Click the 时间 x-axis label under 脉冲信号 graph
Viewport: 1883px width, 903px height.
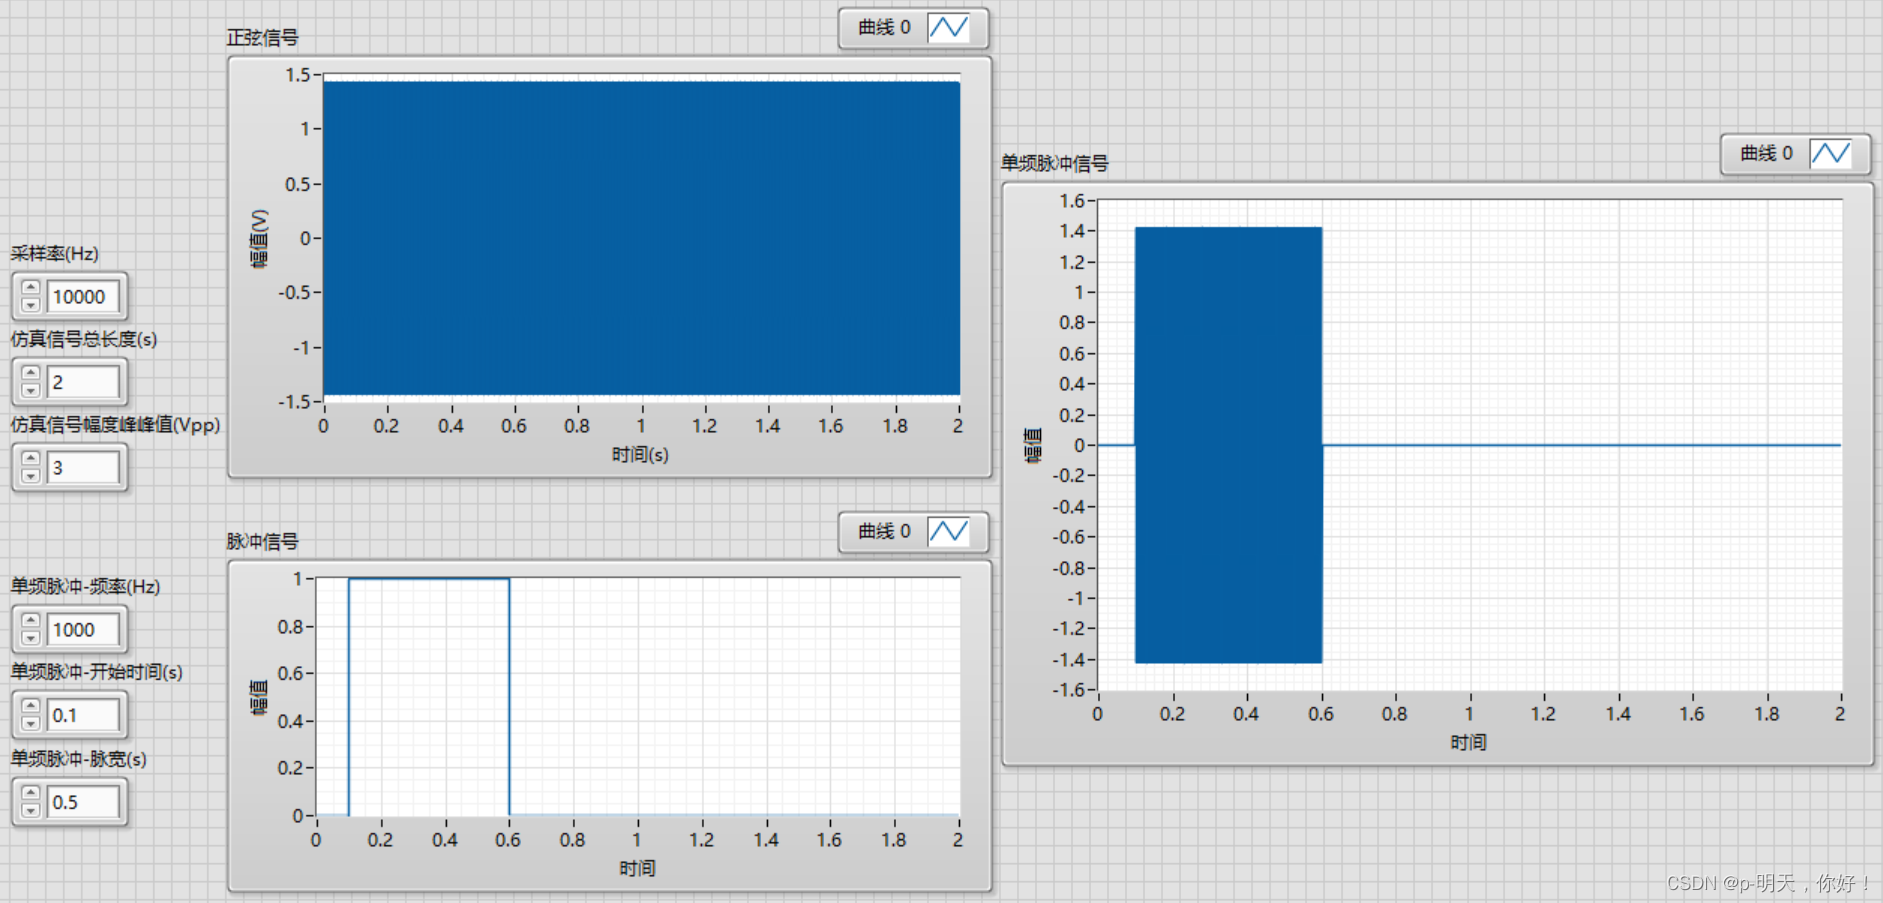pos(637,868)
